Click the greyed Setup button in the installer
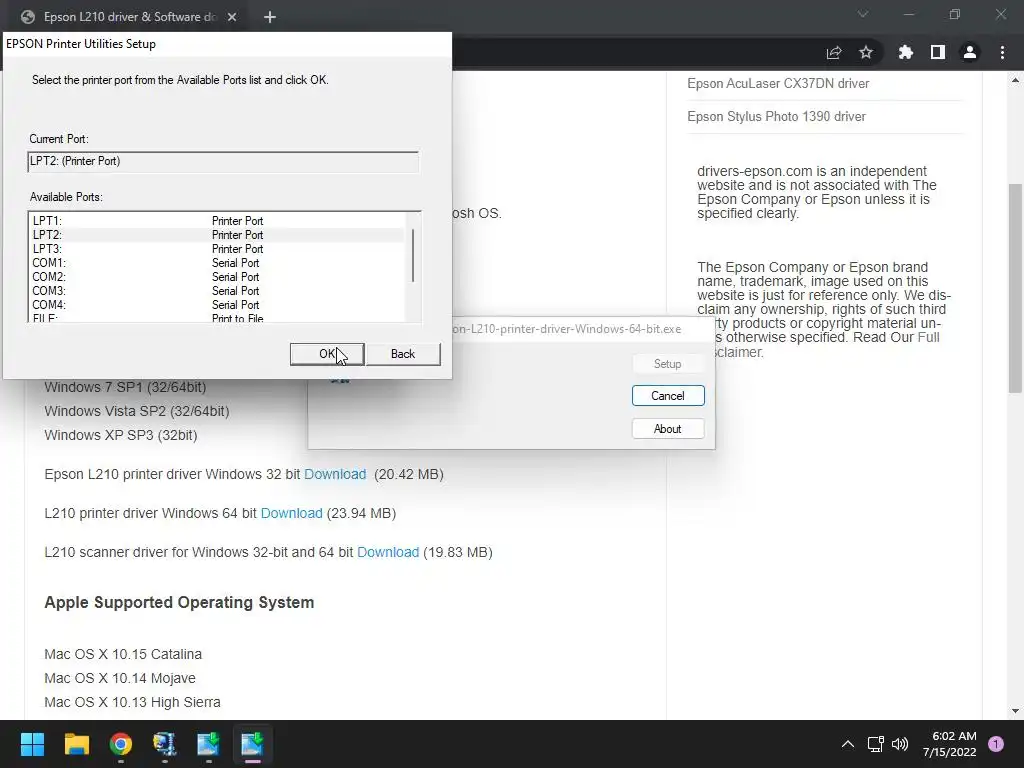Image resolution: width=1024 pixels, height=768 pixels. [668, 364]
